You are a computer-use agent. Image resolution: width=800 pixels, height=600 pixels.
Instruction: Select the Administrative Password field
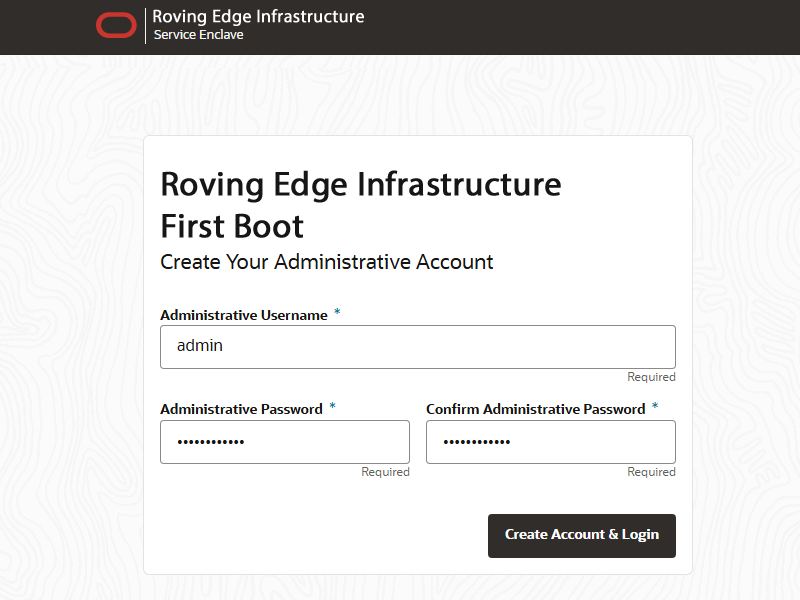pyautogui.click(x=285, y=441)
